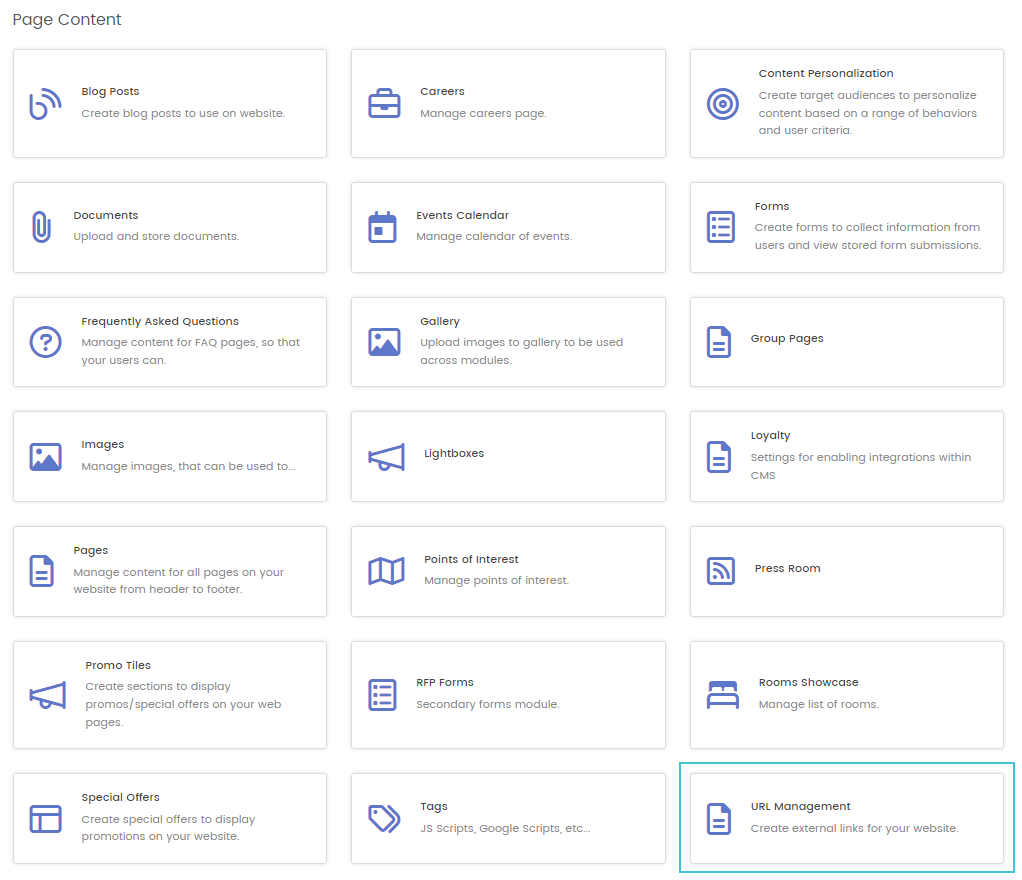Screen dimensions: 1022x880
Task: Click the Lightboxes megaphone icon
Action: [387, 457]
